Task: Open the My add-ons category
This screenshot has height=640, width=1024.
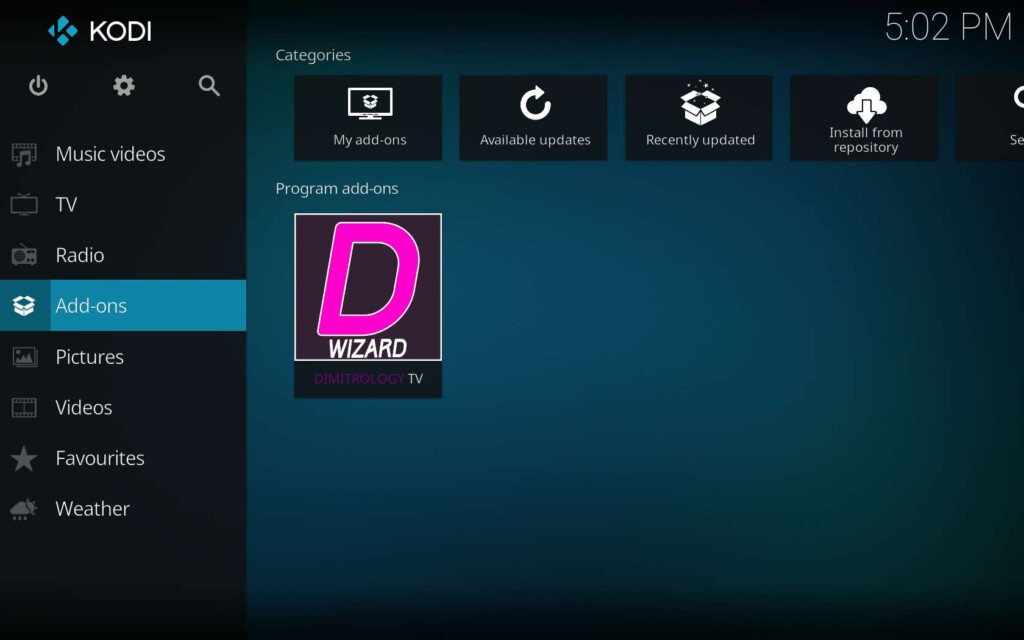Action: point(368,118)
